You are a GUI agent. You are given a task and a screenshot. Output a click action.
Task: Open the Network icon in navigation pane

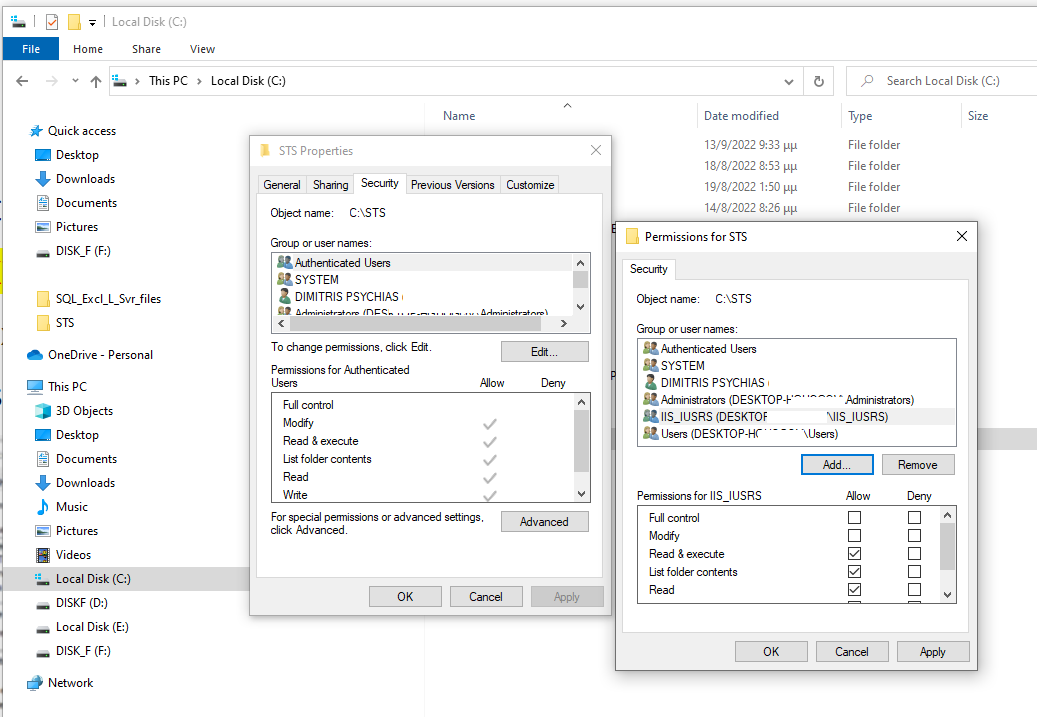[36, 683]
